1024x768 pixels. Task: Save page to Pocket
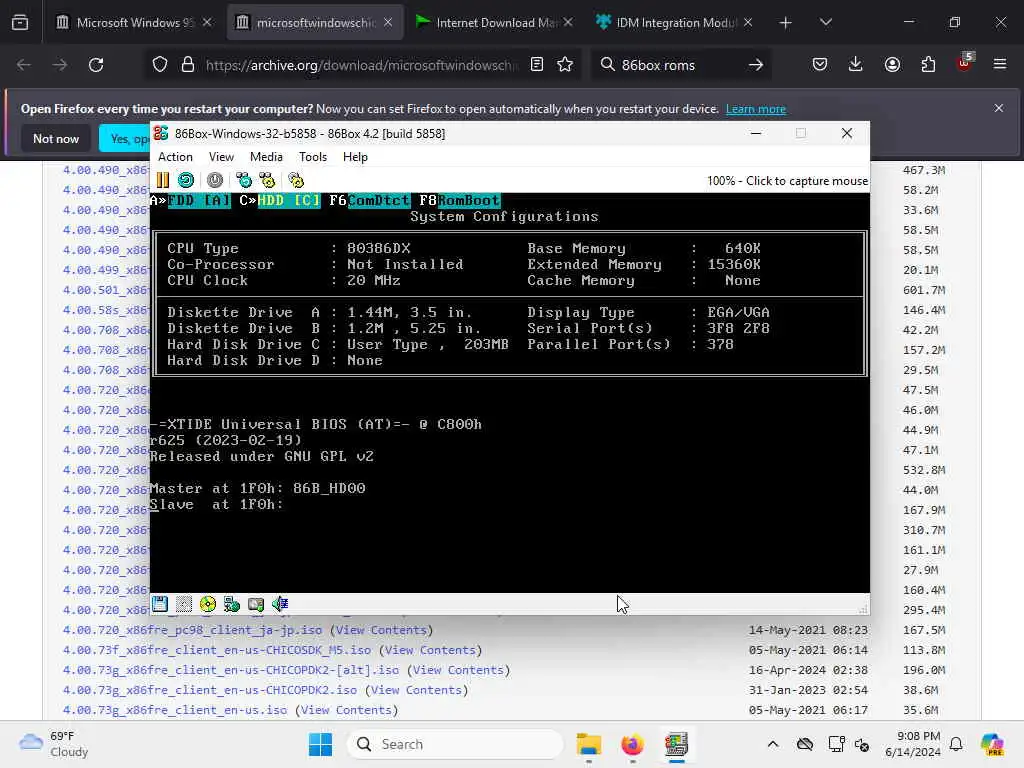(x=820, y=65)
